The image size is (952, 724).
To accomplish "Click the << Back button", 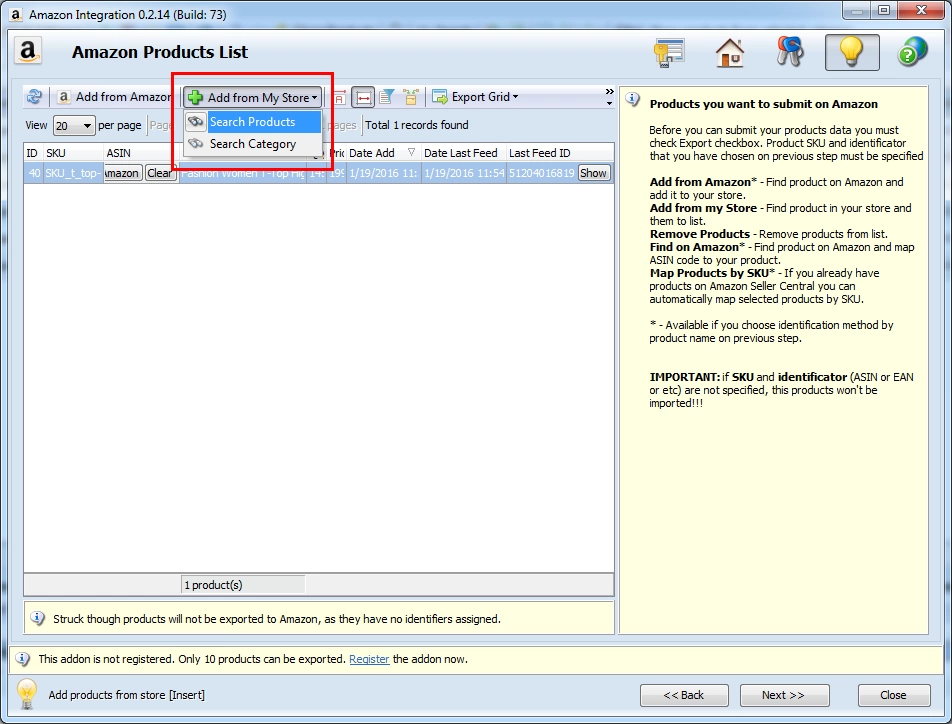I will (684, 695).
